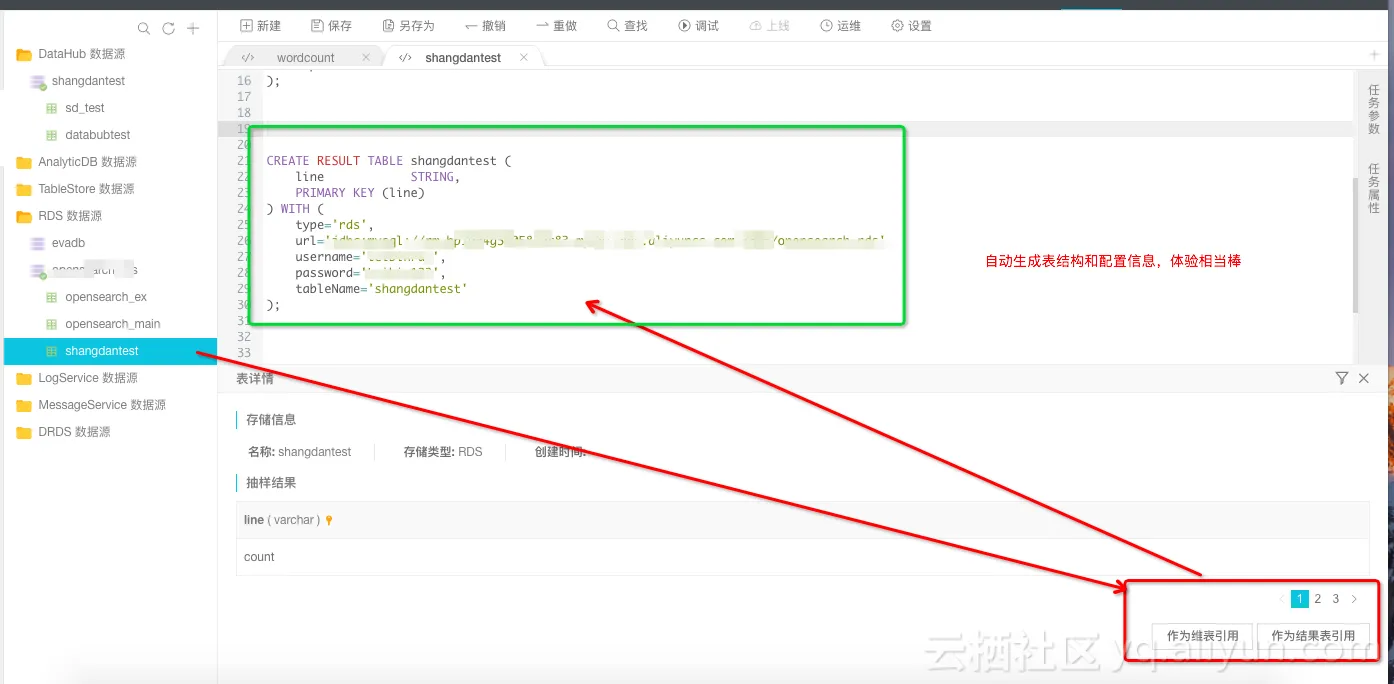Redo with the 重做 toolbar button
This screenshot has width=1394, height=684.
pos(556,26)
